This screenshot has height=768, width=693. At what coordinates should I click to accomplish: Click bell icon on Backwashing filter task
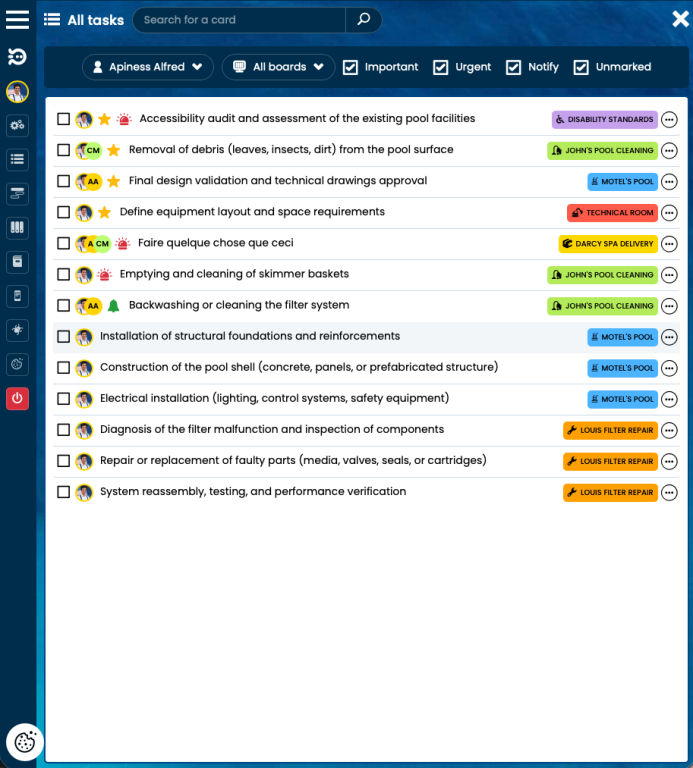pyautogui.click(x=113, y=306)
